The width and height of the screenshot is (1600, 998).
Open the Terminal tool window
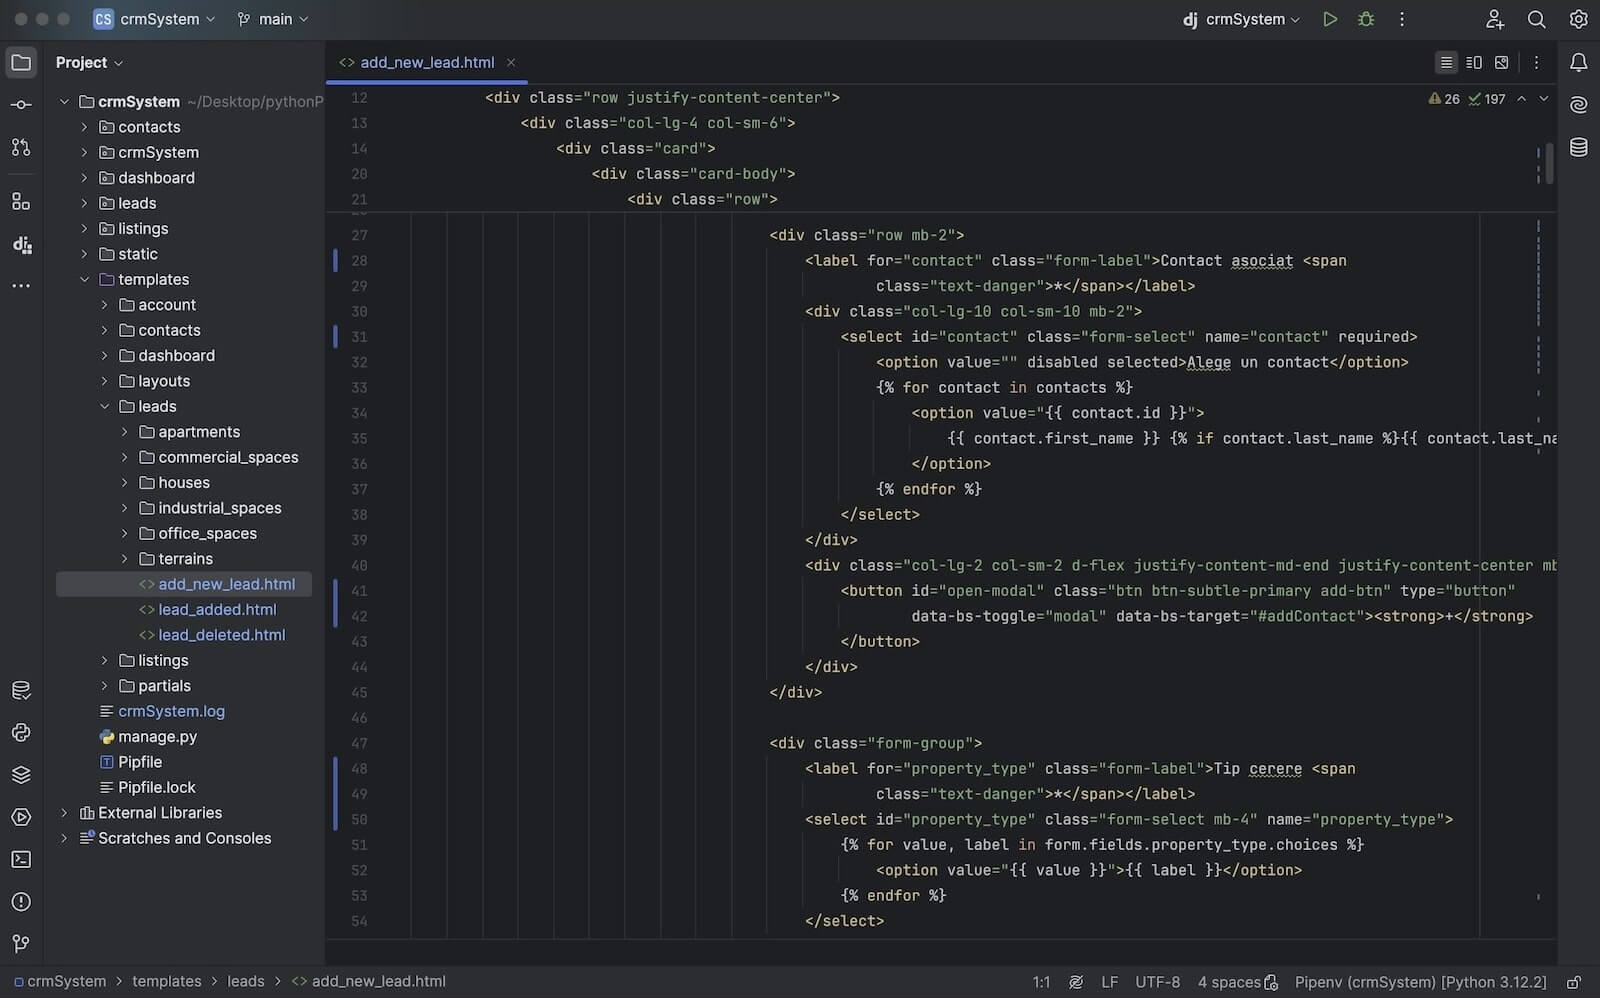21,859
